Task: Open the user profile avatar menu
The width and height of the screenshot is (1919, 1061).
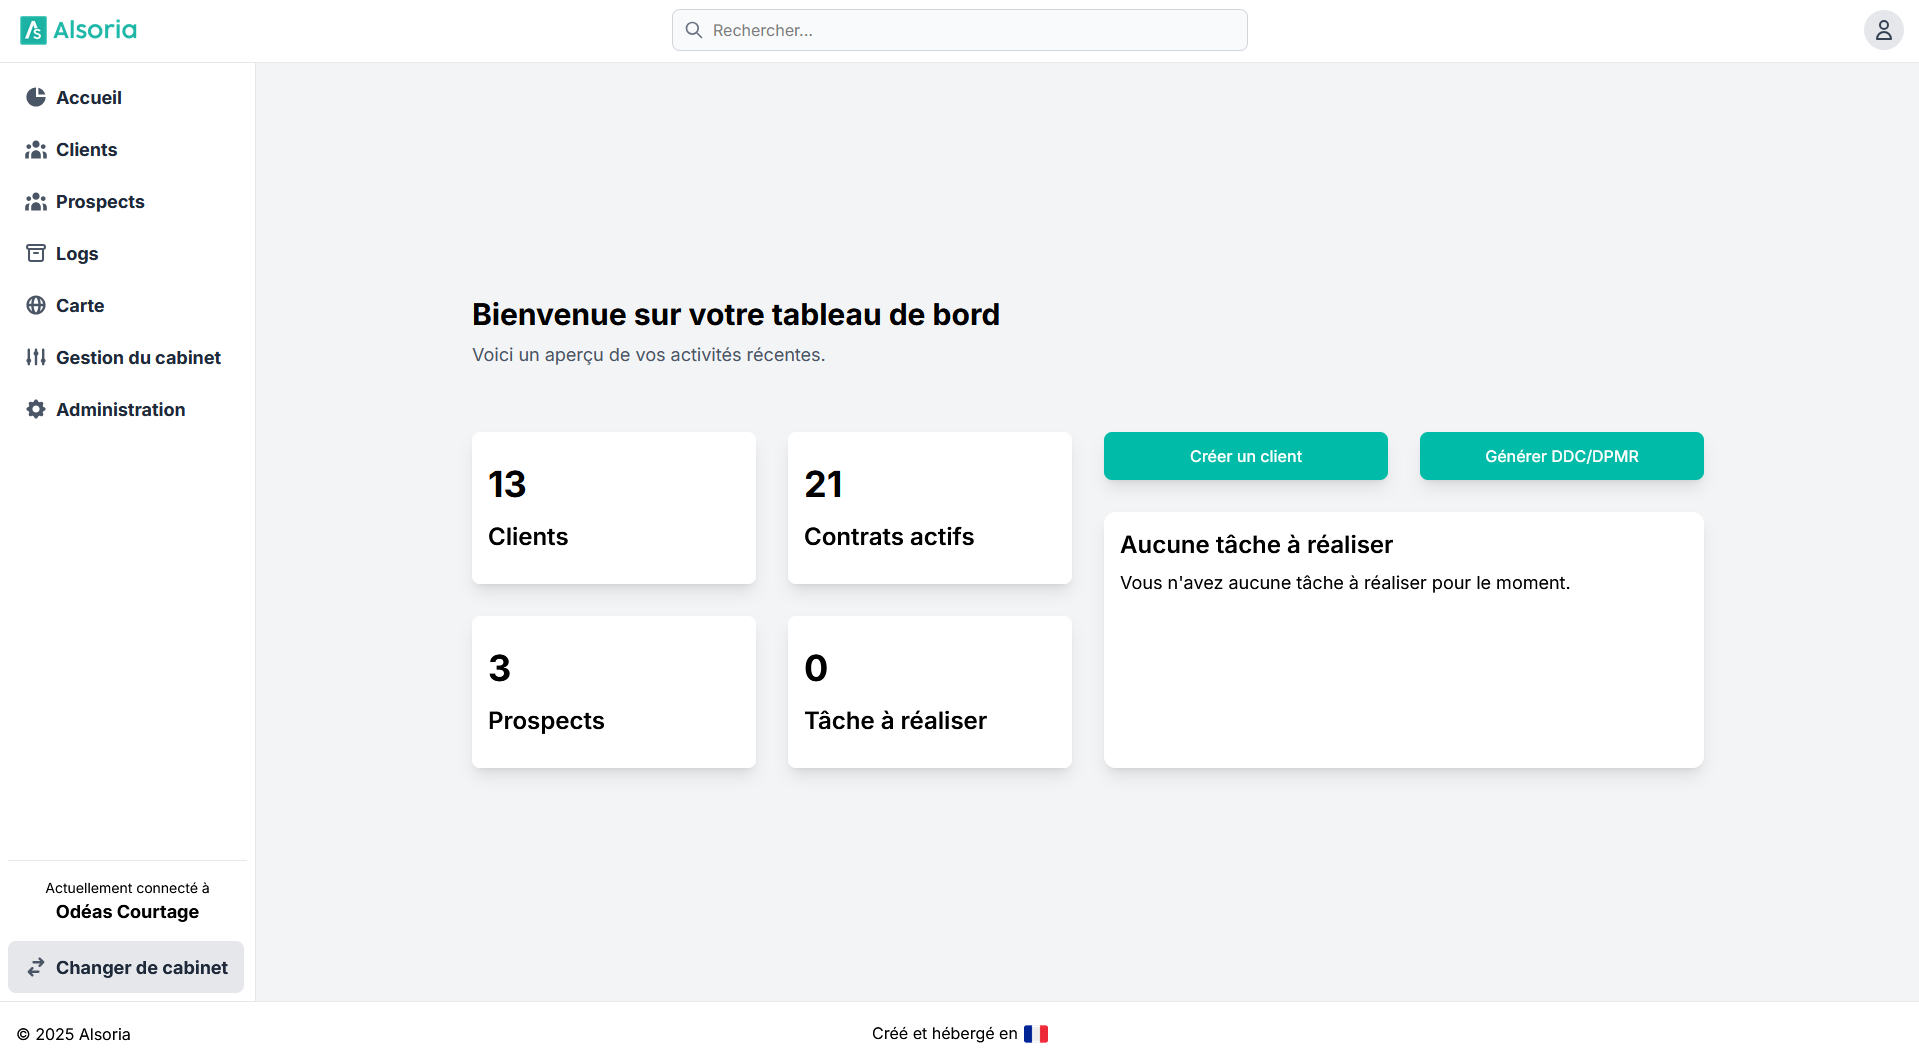Action: click(1883, 30)
